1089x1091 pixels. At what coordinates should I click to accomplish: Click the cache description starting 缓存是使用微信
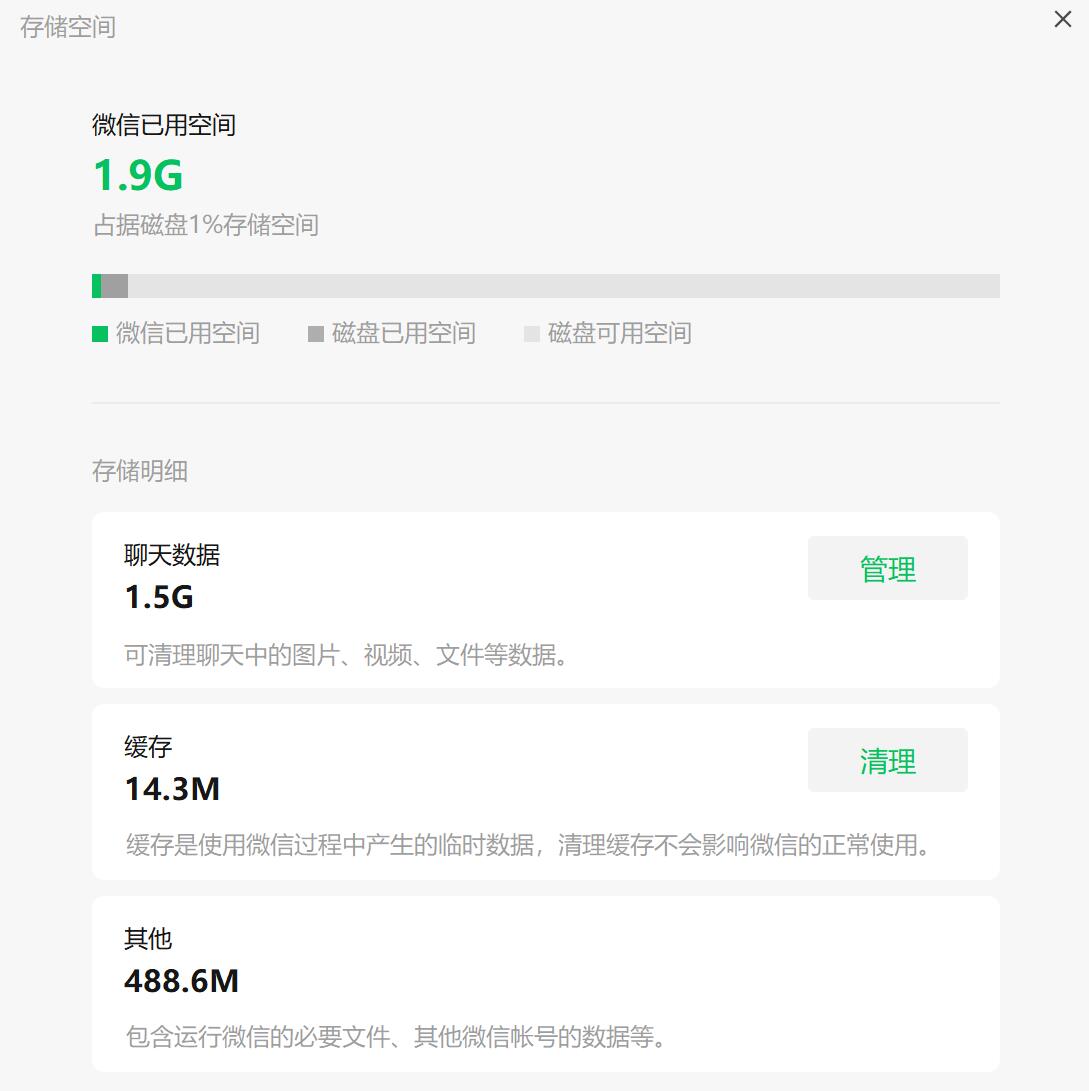[530, 845]
